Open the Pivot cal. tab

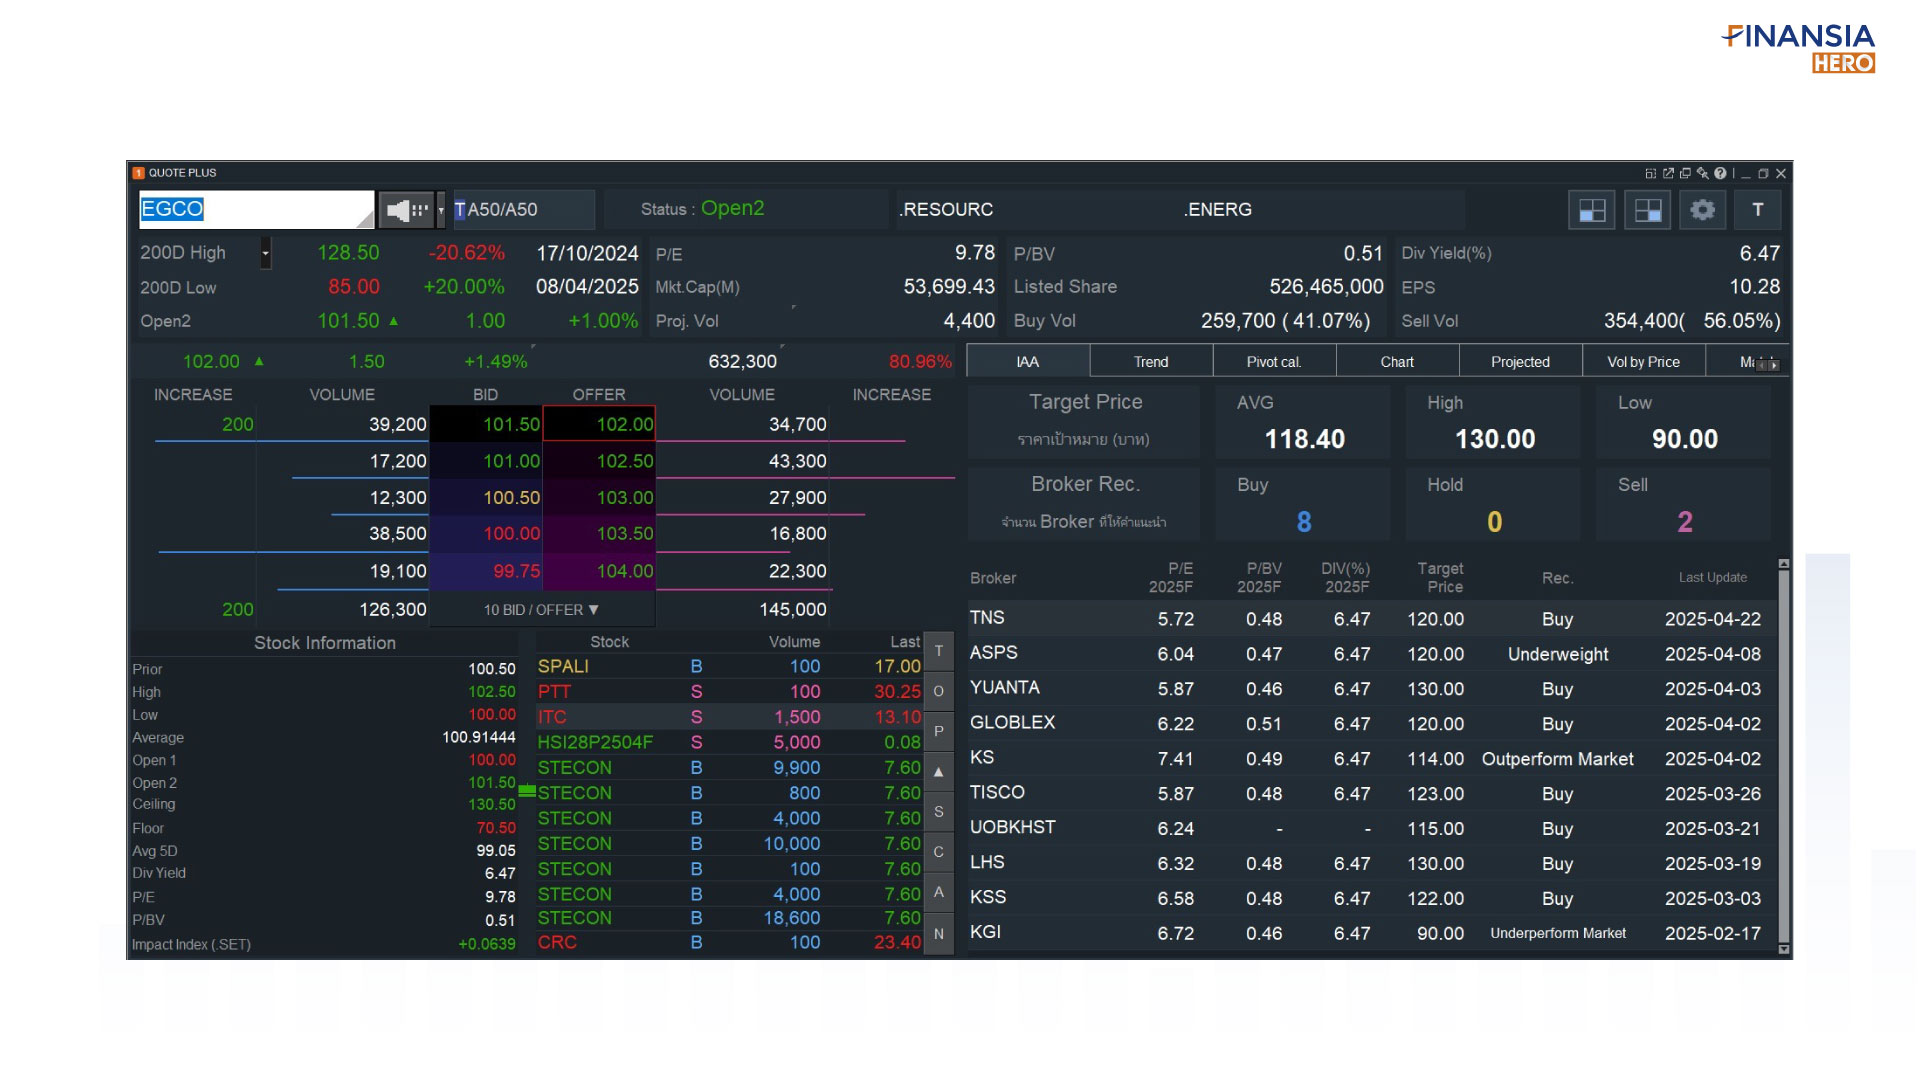pyautogui.click(x=1274, y=362)
